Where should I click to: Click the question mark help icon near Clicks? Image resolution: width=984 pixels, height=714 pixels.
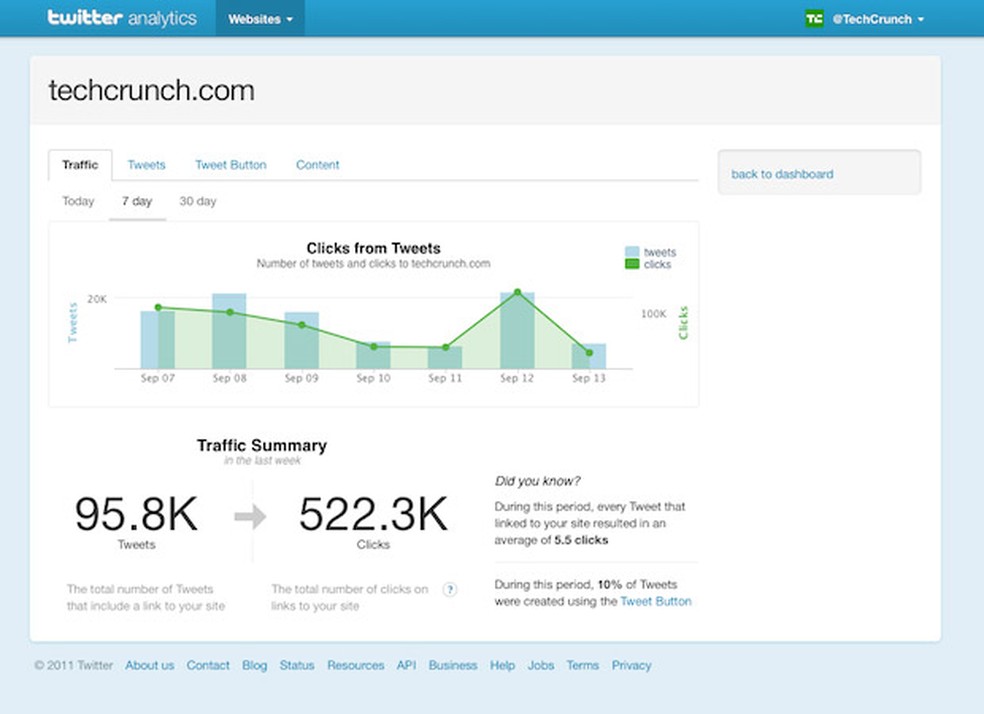pos(450,589)
